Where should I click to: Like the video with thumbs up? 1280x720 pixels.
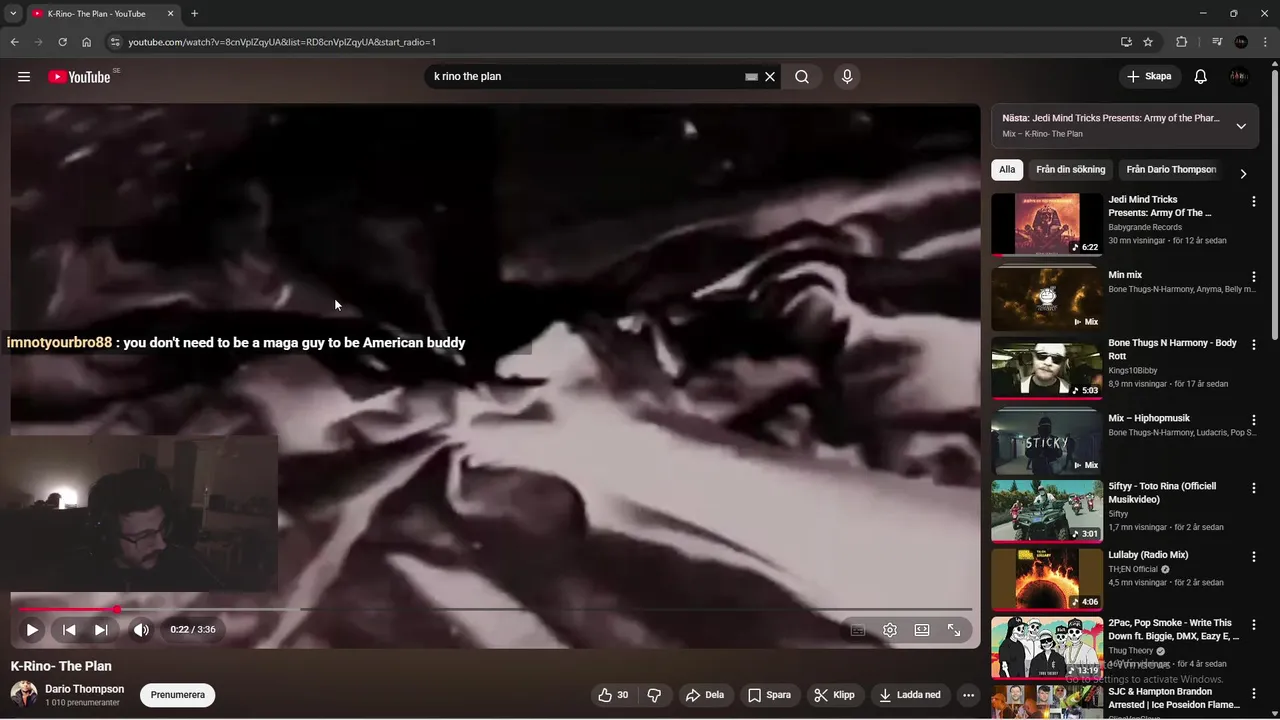coord(614,695)
